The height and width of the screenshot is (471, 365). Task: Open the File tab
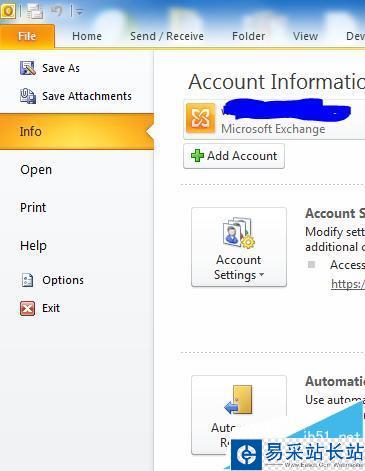click(x=27, y=36)
